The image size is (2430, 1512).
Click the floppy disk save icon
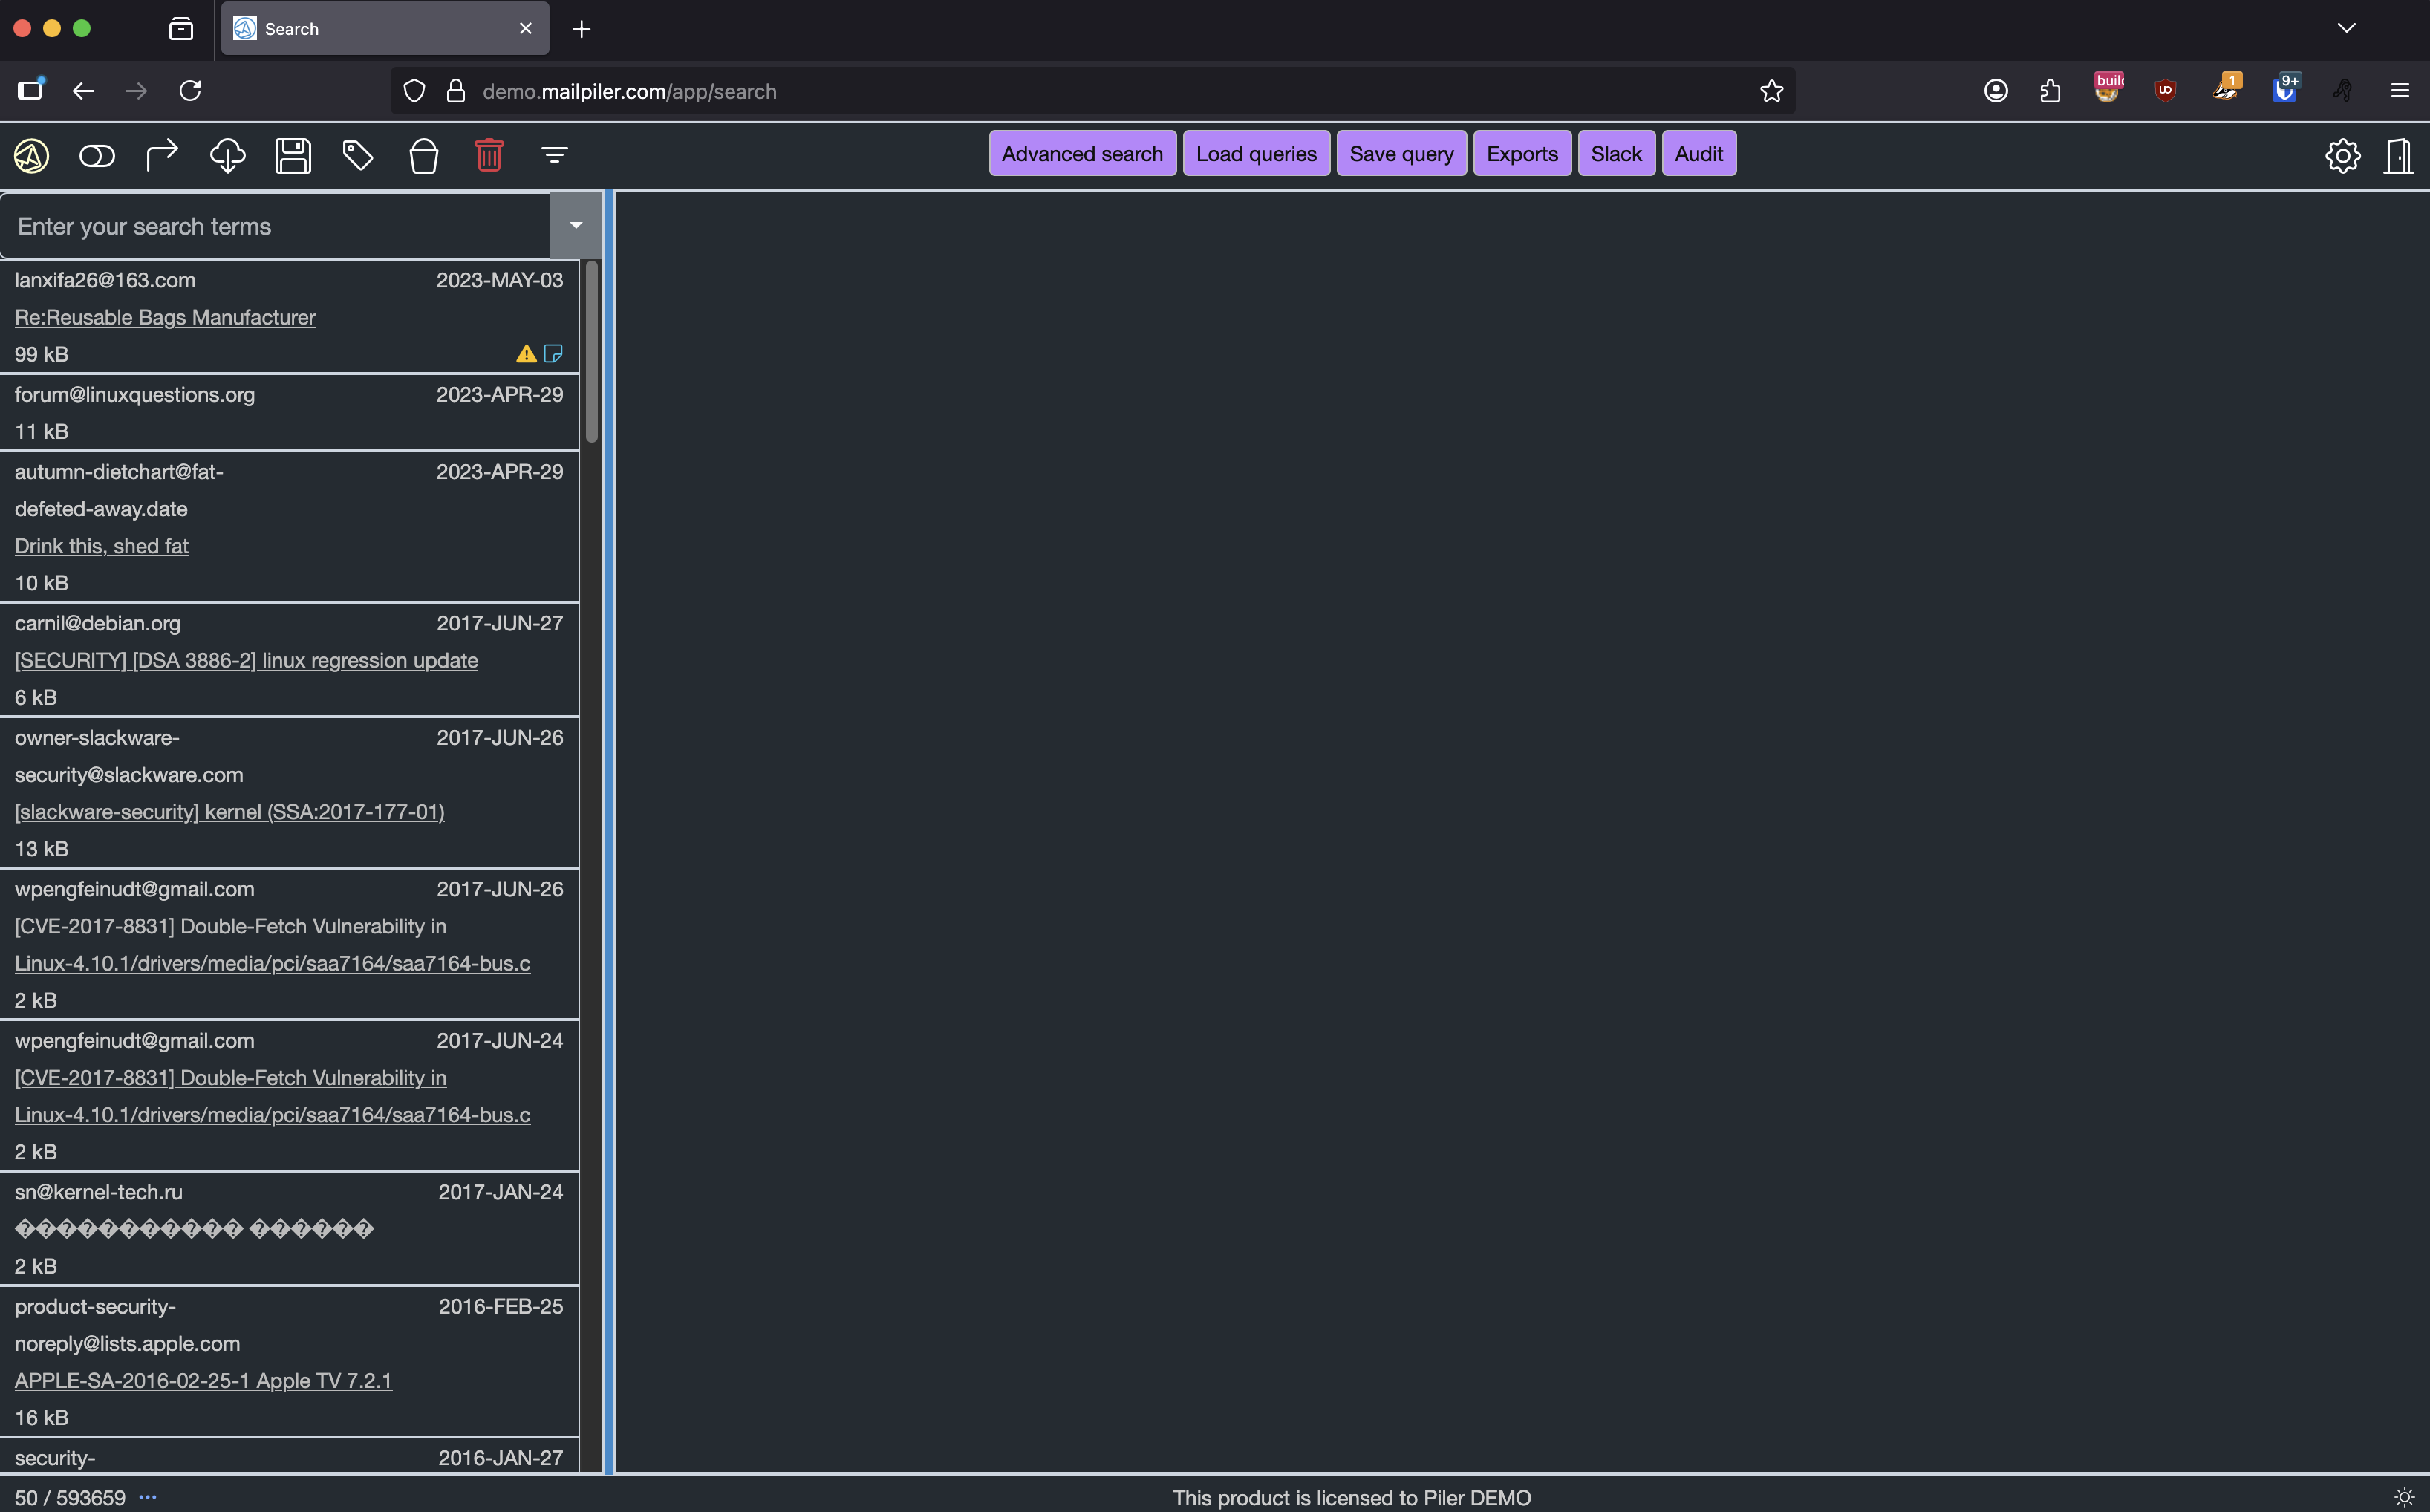[x=293, y=155]
